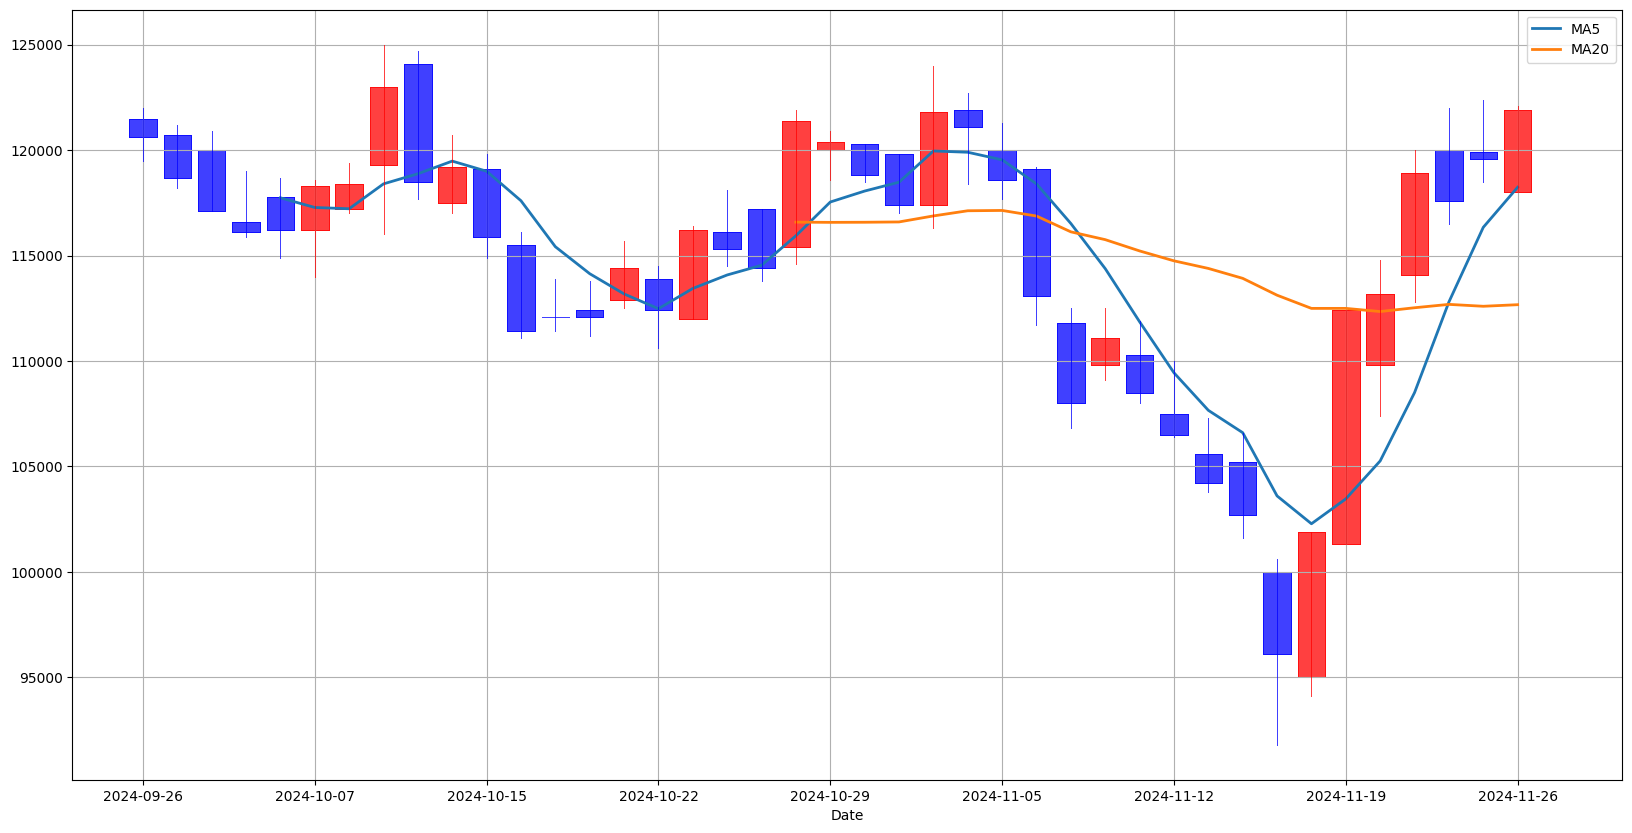This screenshot has height=833, width=1632.
Task: Click the 2024-10-15 date tick label
Action: 487,796
